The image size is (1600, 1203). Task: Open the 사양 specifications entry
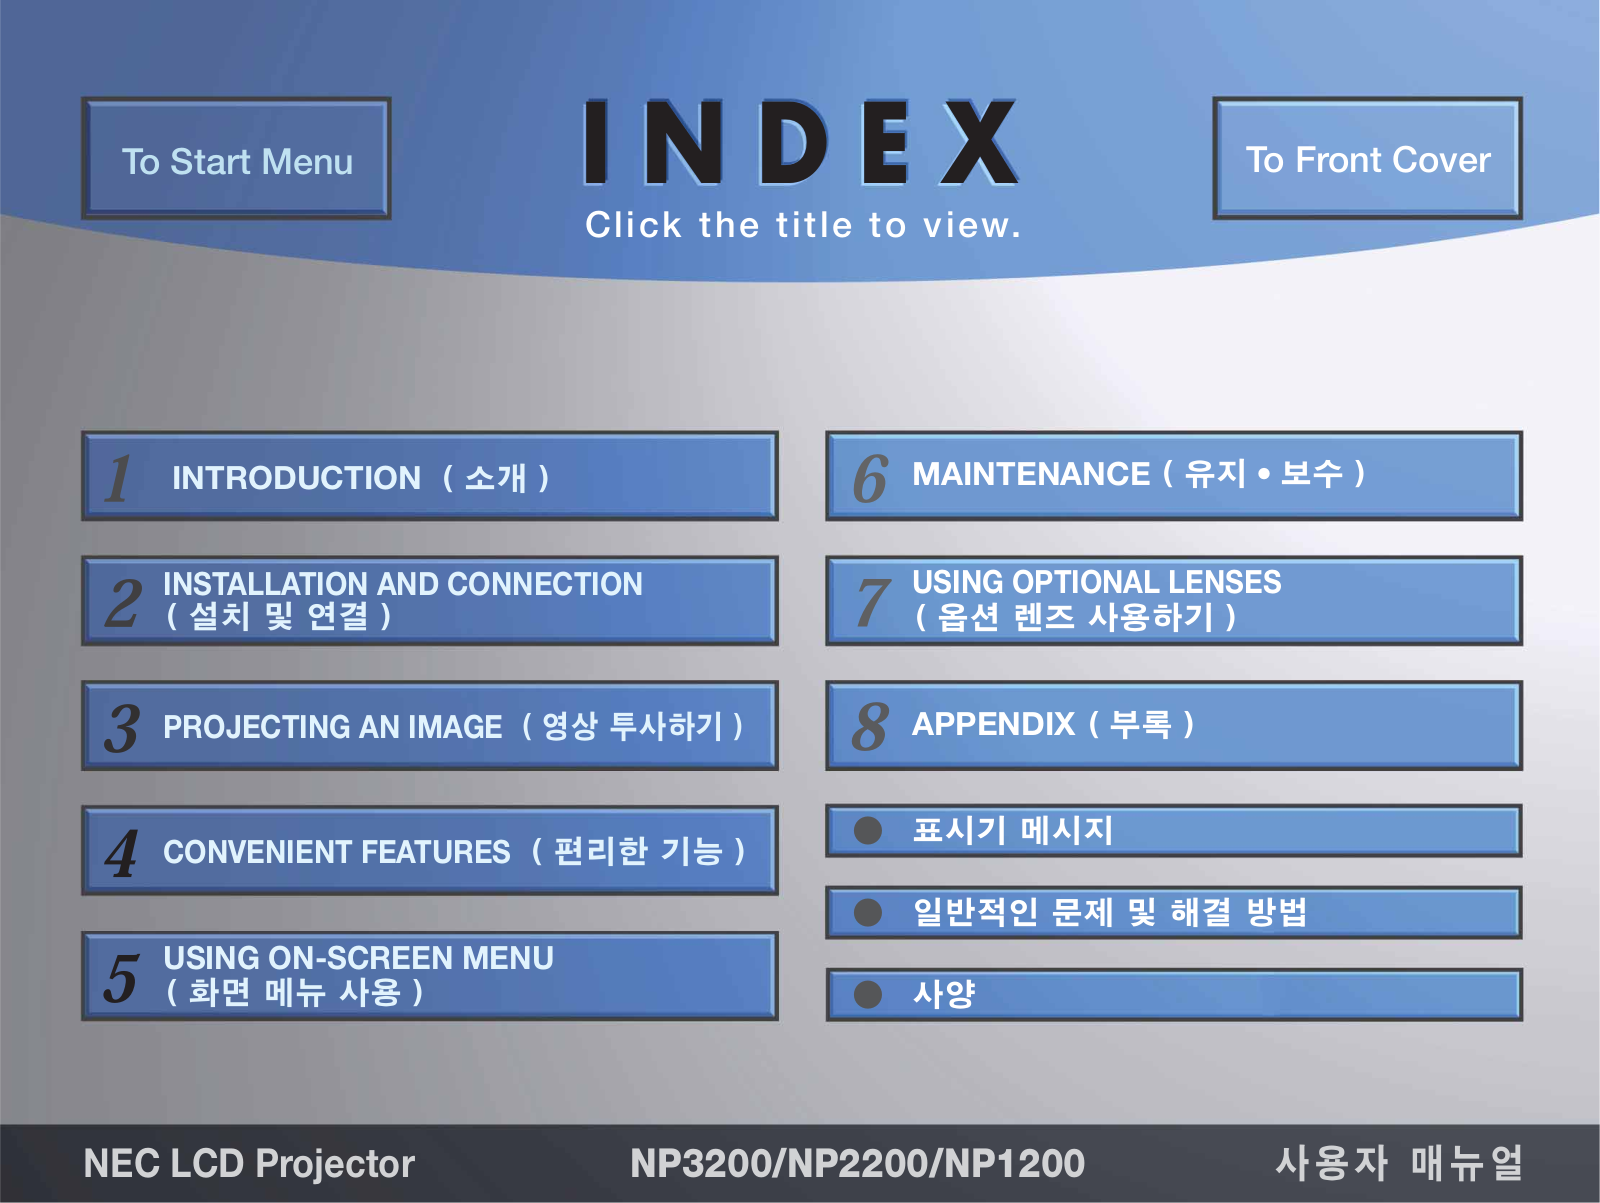point(1174,995)
